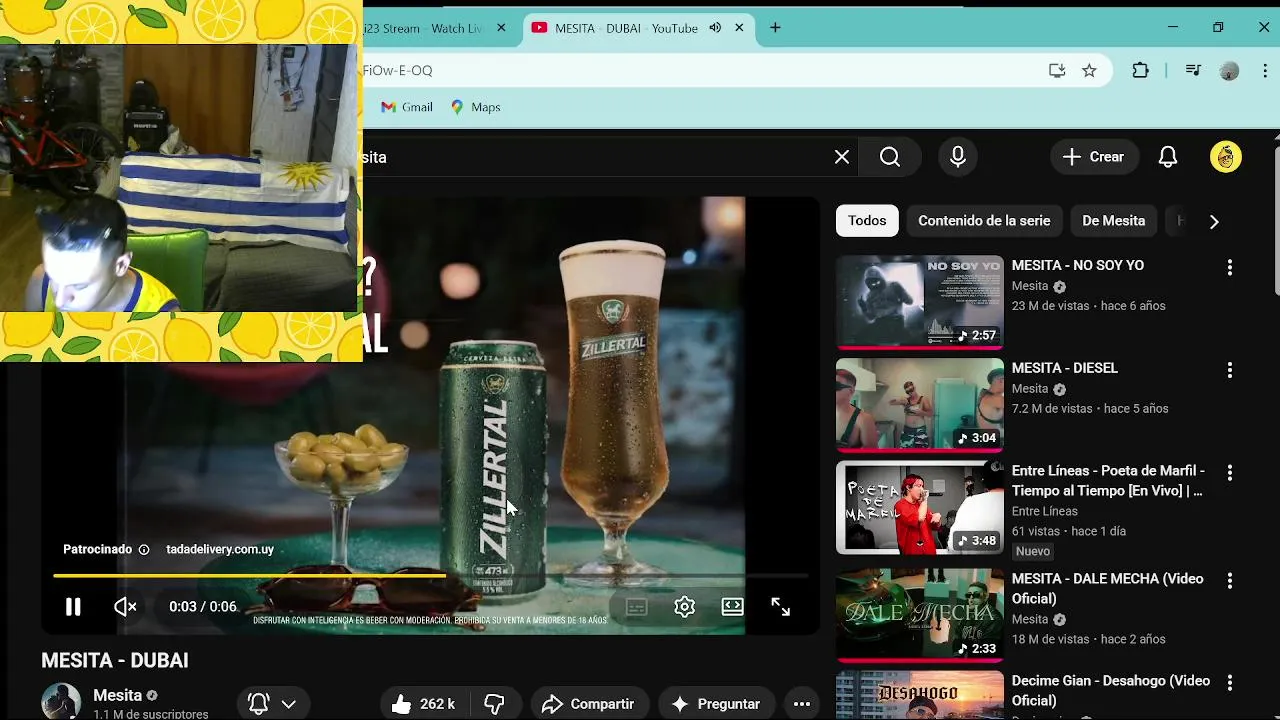
Task: Open the Mesita channel name link
Action: pos(117,695)
